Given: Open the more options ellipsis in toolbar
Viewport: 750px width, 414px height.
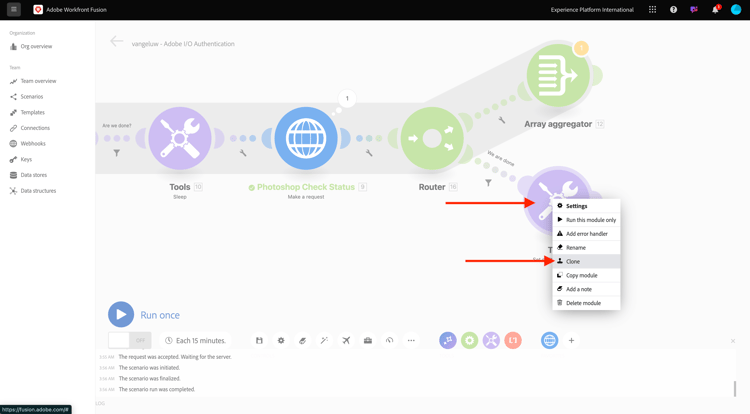Looking at the screenshot, I should pos(411,340).
